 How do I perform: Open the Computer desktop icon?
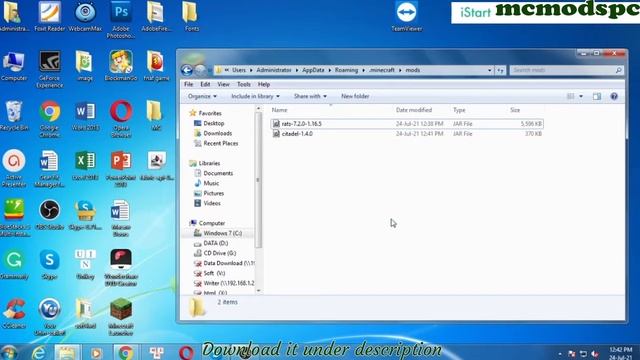pyautogui.click(x=14, y=66)
